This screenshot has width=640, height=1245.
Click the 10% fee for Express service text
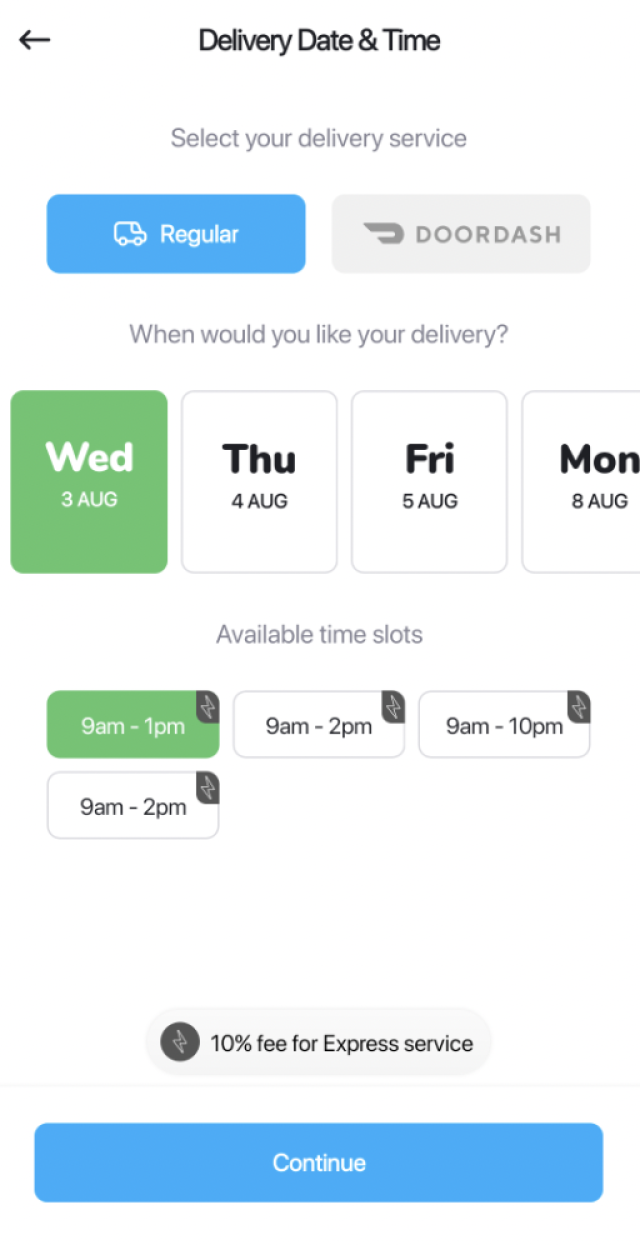[x=341, y=1043]
